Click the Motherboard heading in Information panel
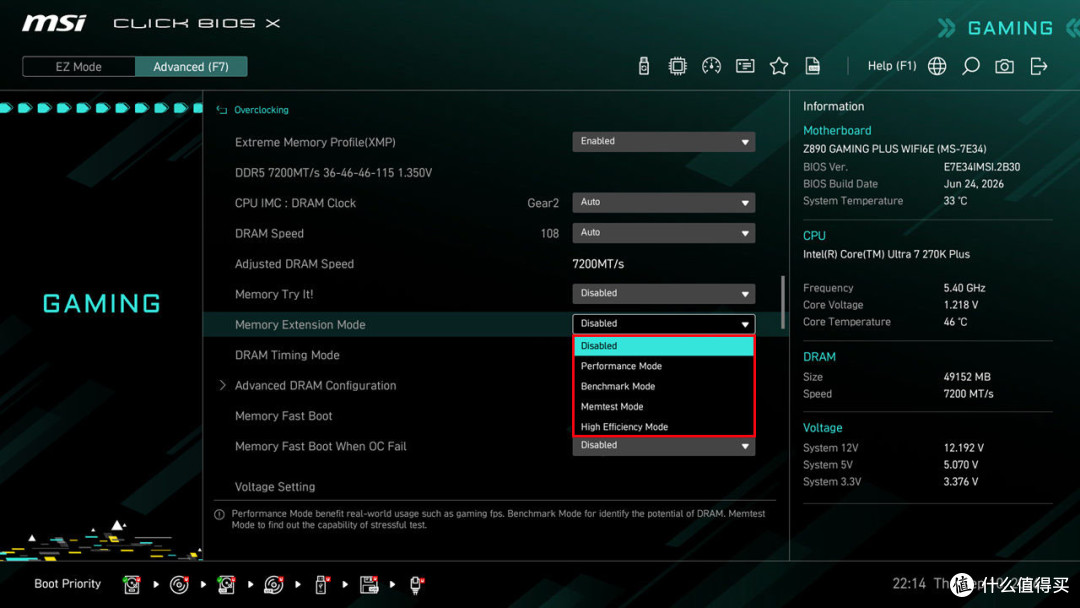1080x608 pixels. 837,131
